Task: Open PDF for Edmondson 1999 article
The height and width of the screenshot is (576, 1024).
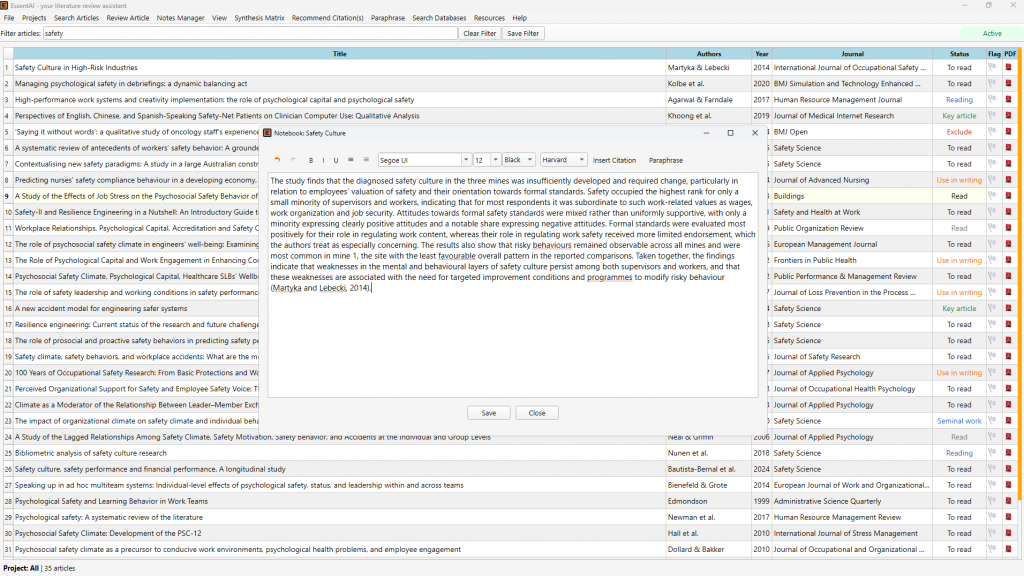Action: coord(1008,501)
